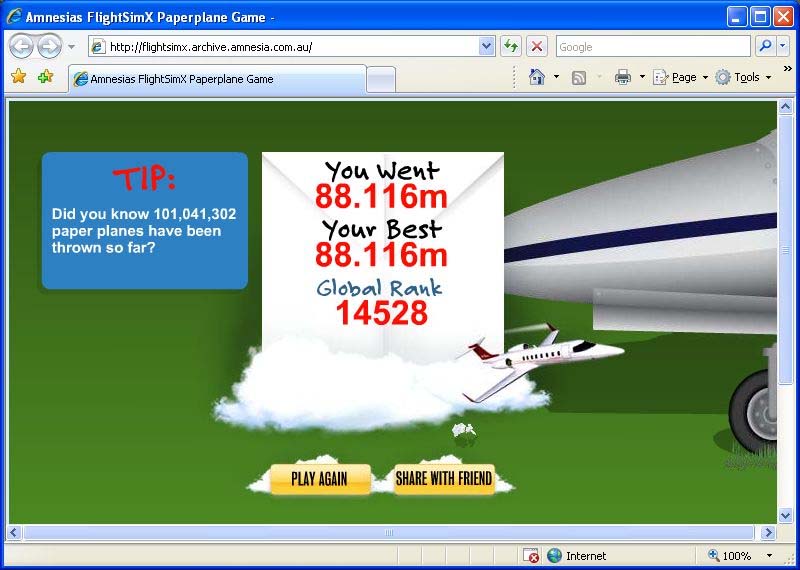This screenshot has width=800, height=570.
Task: Click the Internet Explorer icon in title bar
Action: [x=14, y=17]
